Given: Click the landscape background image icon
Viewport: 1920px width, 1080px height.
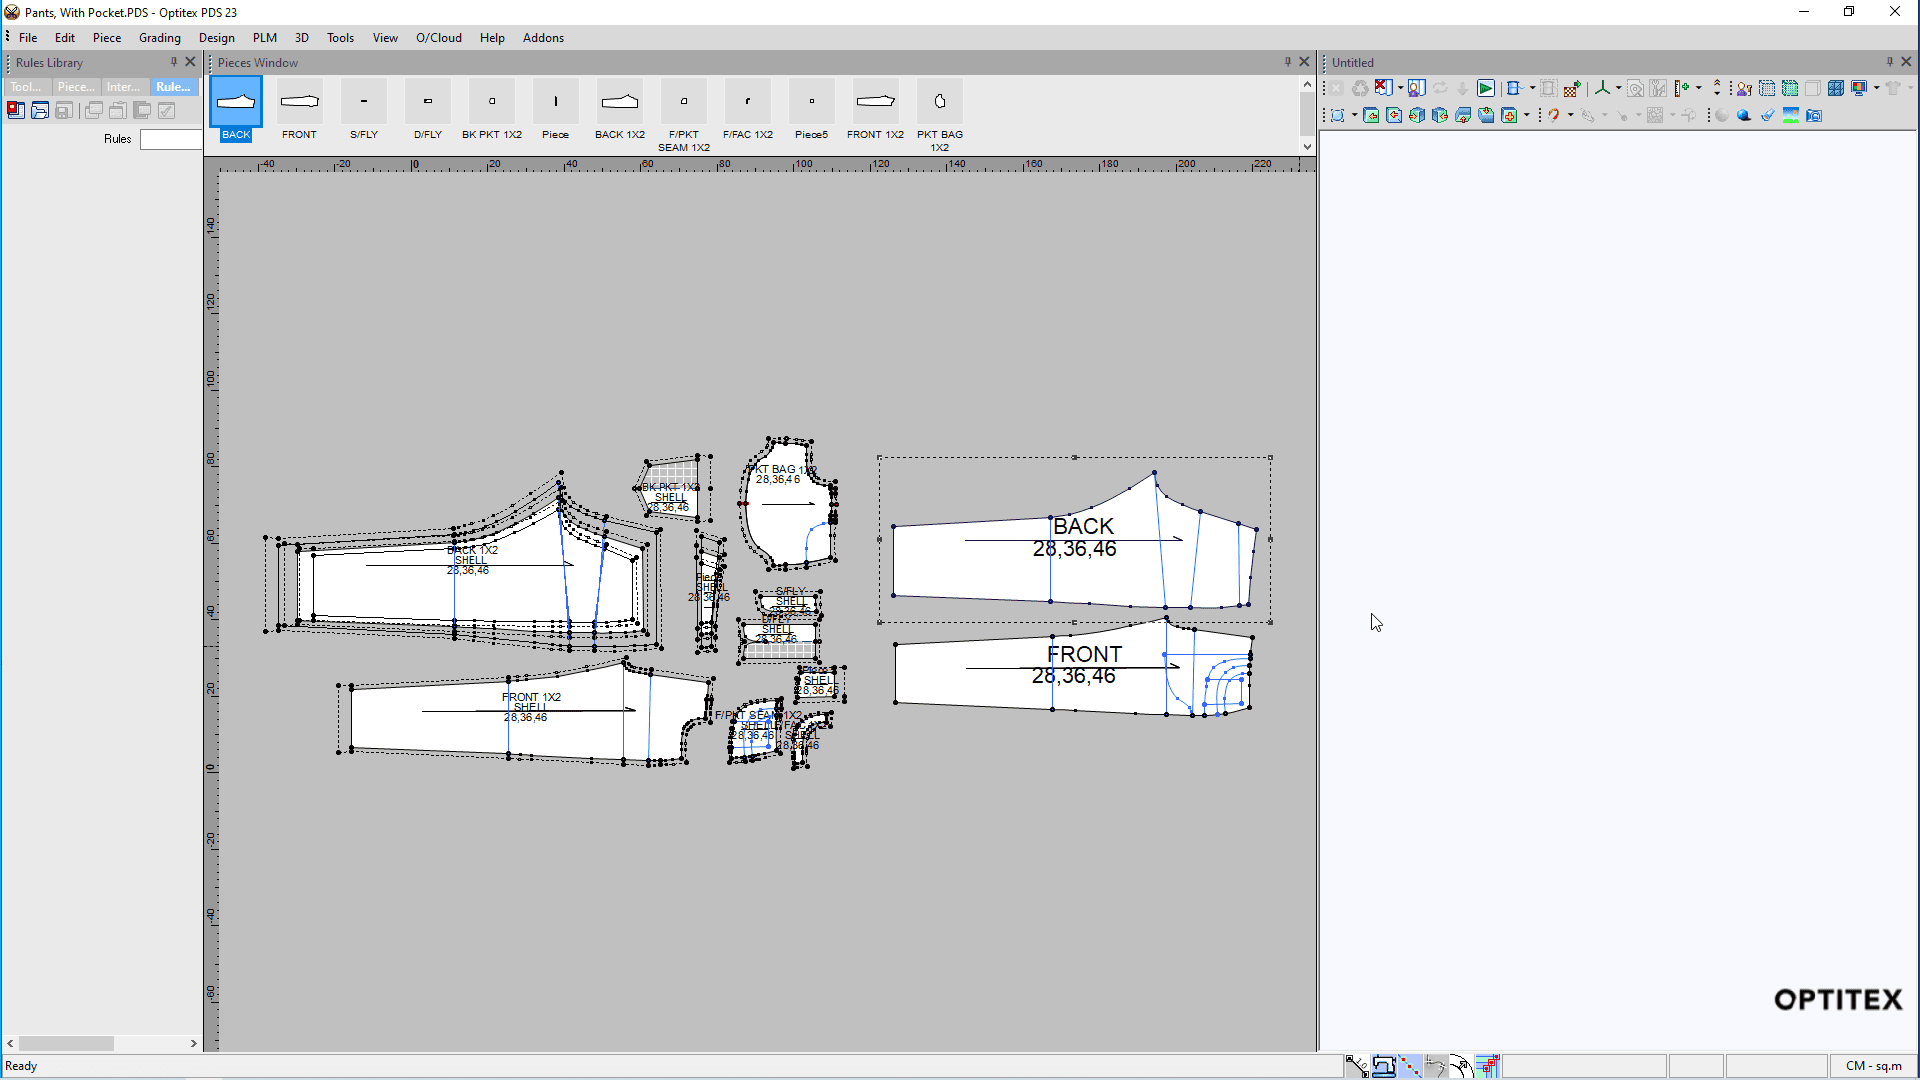Looking at the screenshot, I should (1791, 115).
